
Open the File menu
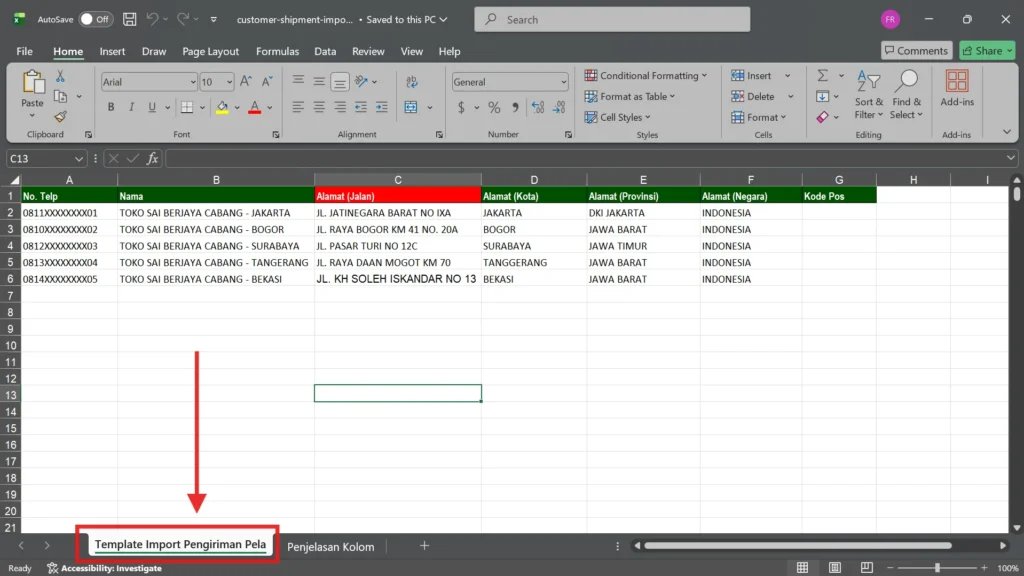tap(24, 51)
